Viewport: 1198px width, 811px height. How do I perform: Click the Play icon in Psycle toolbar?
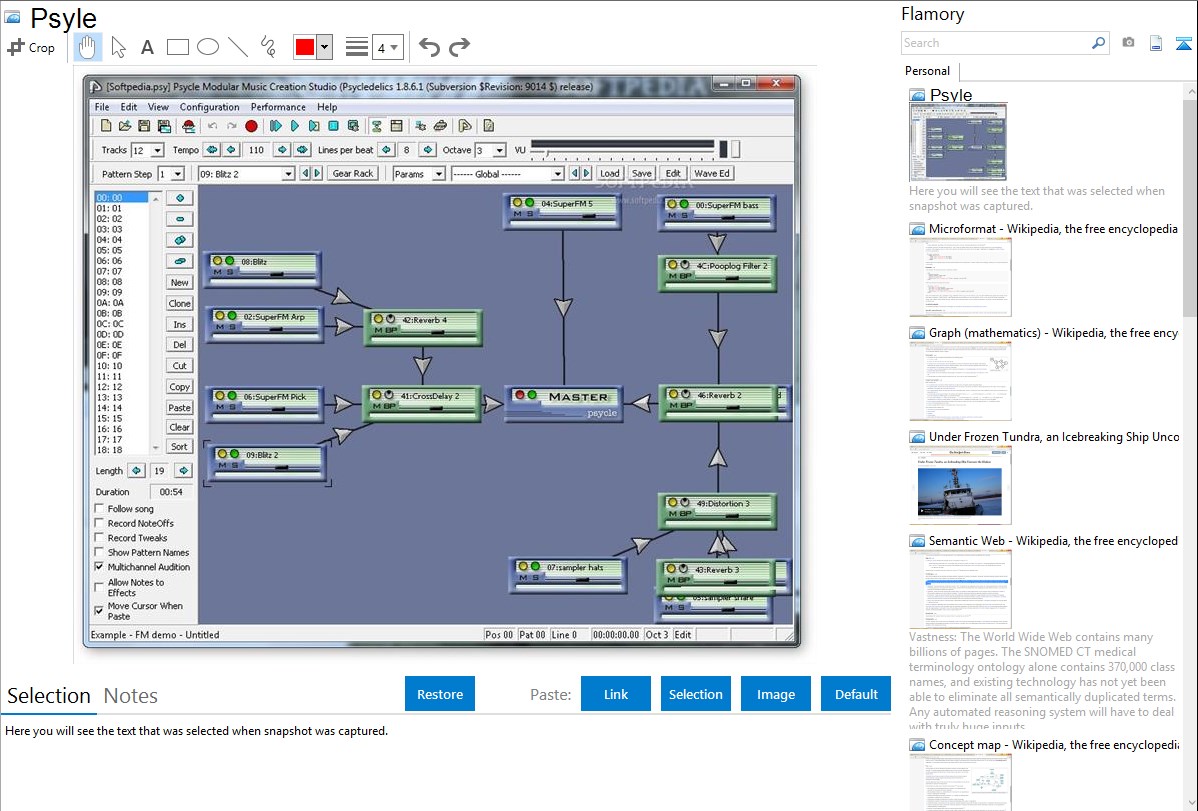point(295,126)
